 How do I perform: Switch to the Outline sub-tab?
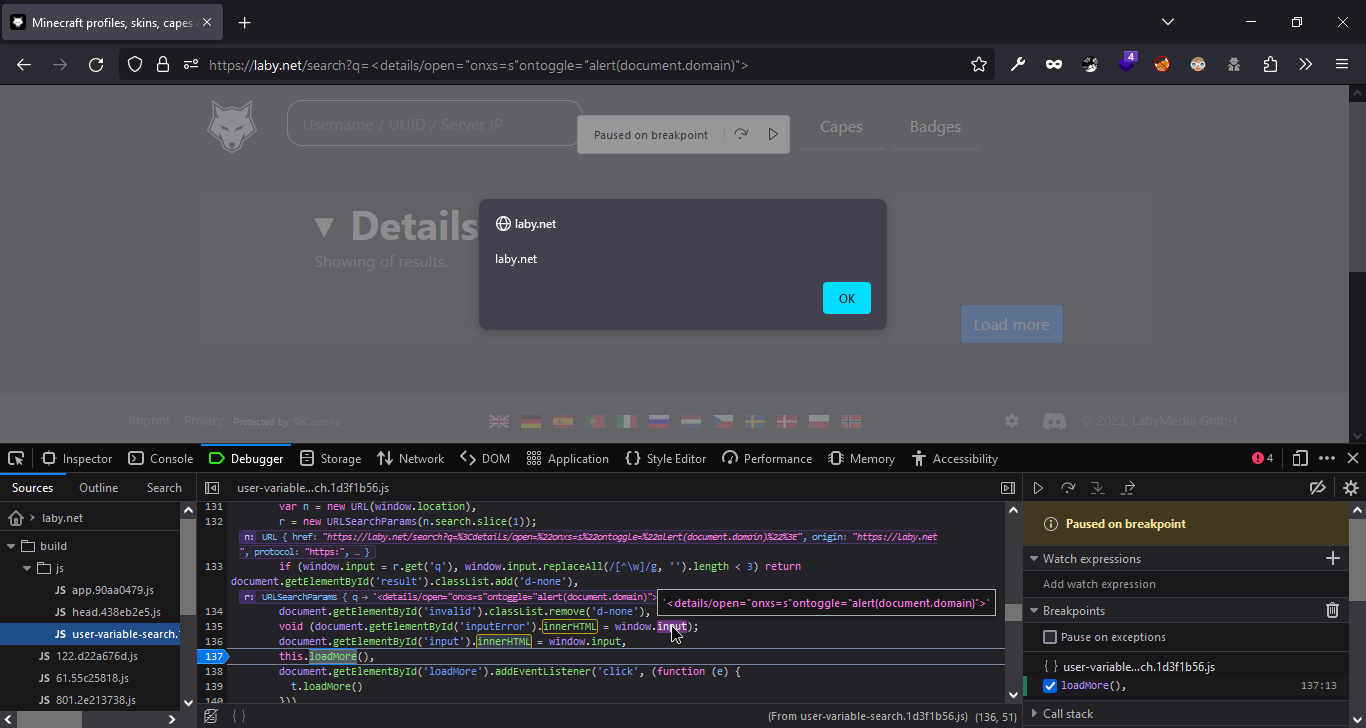pyautogui.click(x=99, y=488)
